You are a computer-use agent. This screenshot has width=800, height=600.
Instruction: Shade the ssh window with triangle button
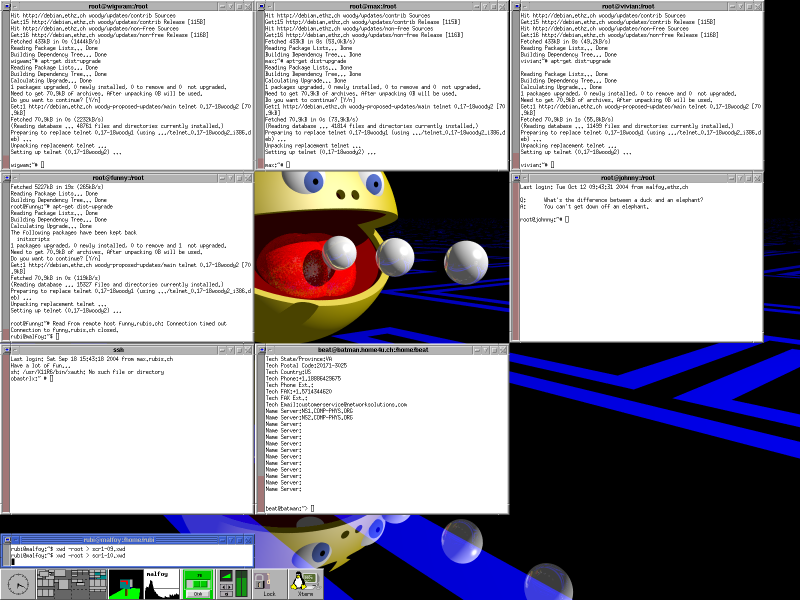pos(231,350)
